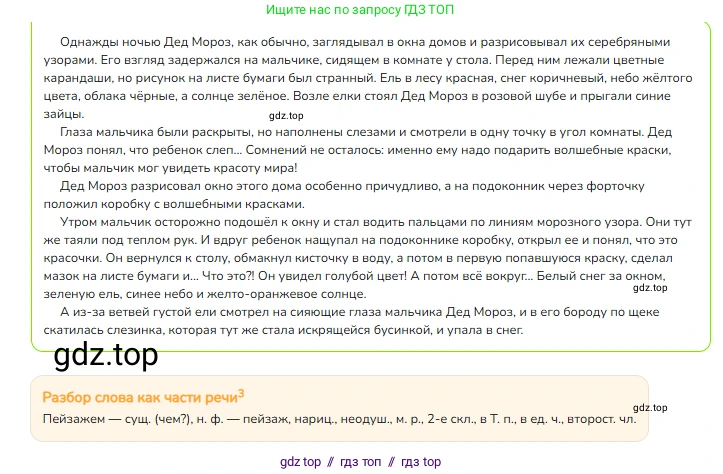Viewport: 723px width, 474px height.
Task: Click the line starting 'Пейзажем — сущ. (чем?)'
Action: point(339,419)
